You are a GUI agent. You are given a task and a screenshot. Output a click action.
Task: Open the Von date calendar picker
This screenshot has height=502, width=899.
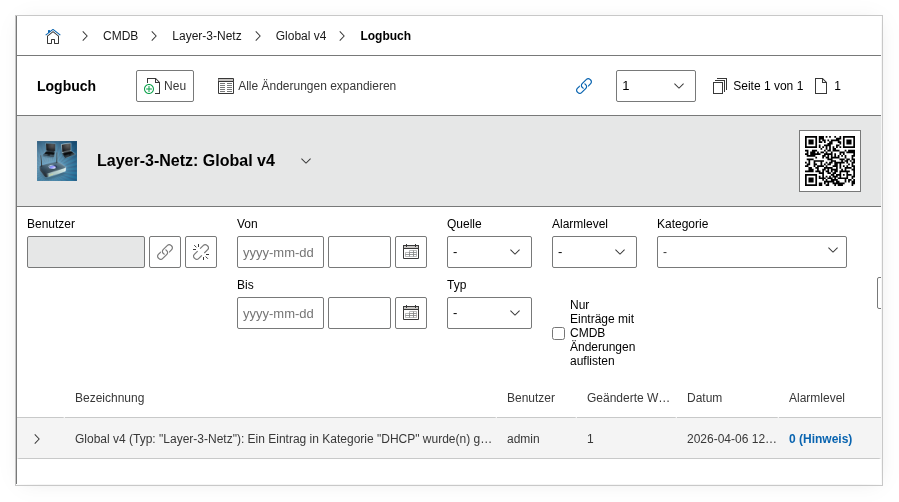click(x=411, y=252)
